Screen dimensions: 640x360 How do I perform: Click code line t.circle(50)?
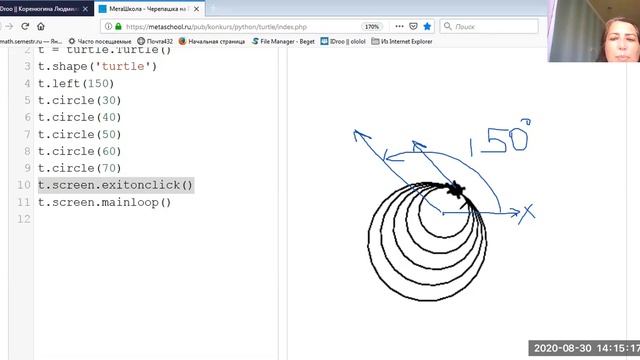point(80,134)
